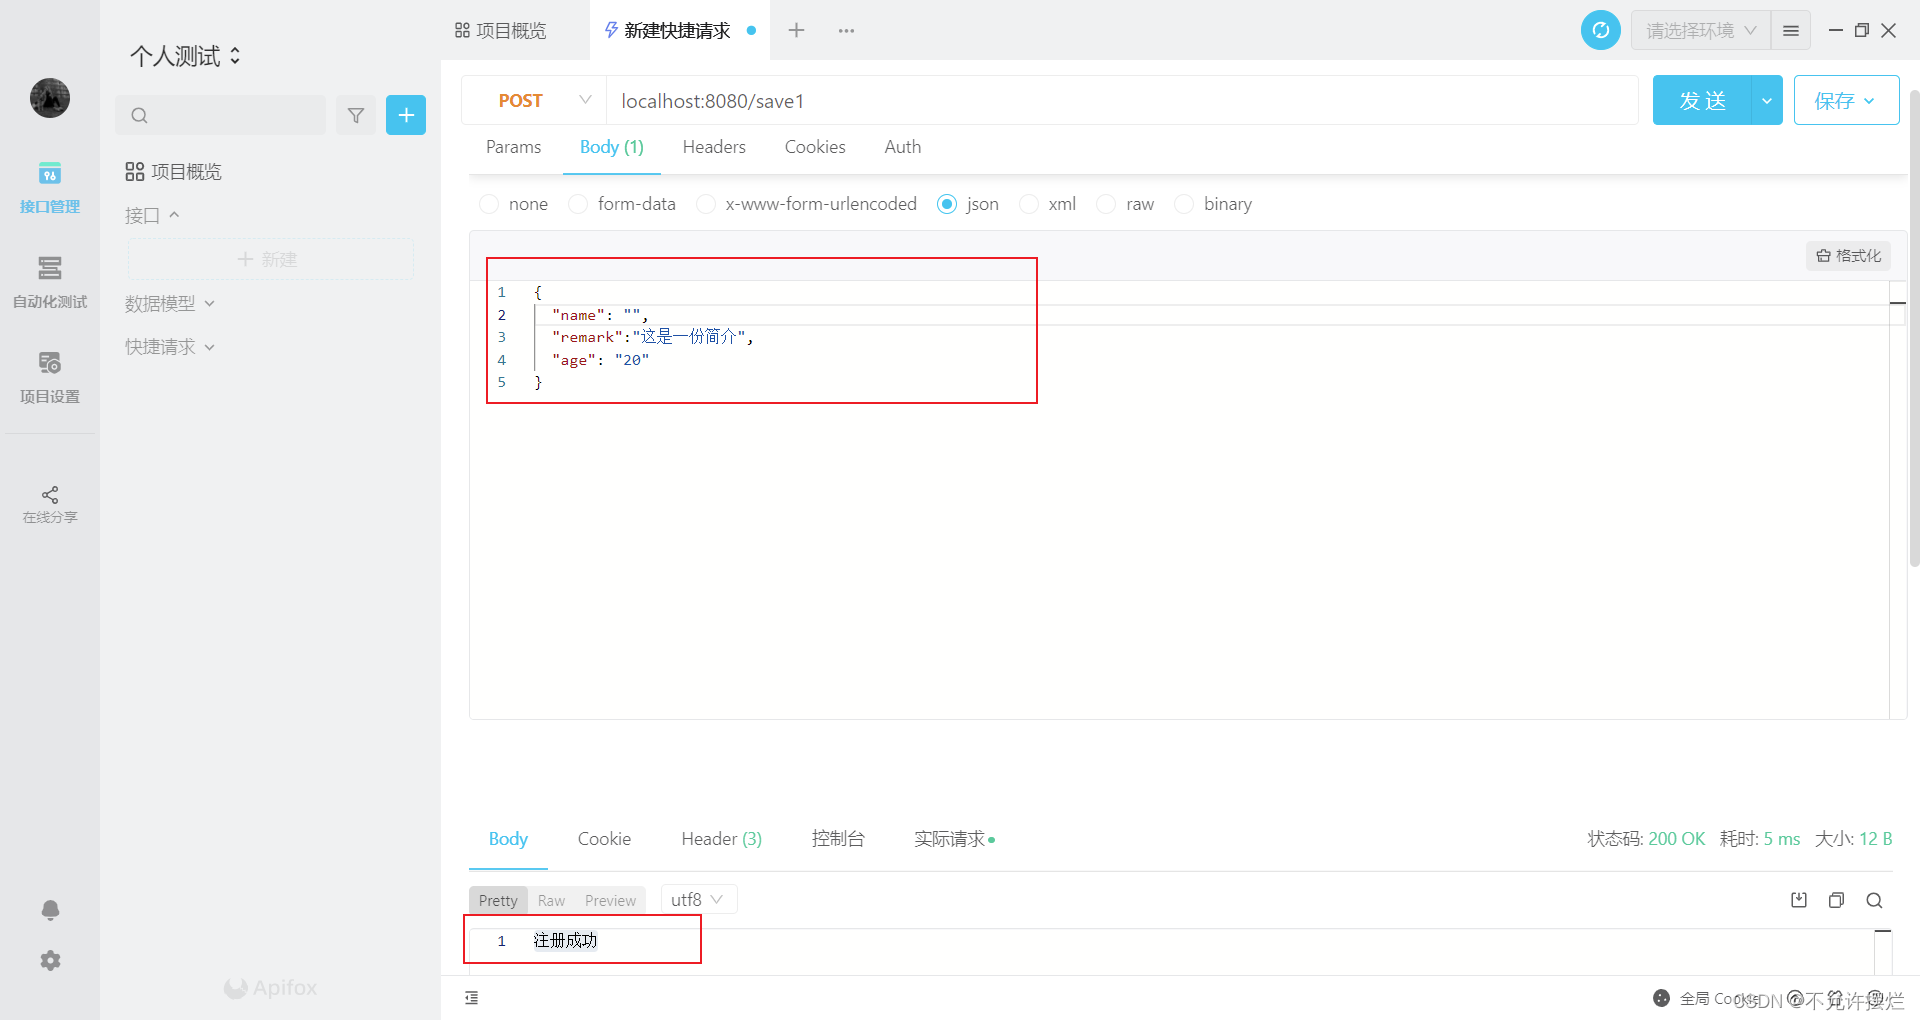Screen dimensions: 1920x1020
Task: Open the 自动化测试 sidebar panel
Action: 50,283
